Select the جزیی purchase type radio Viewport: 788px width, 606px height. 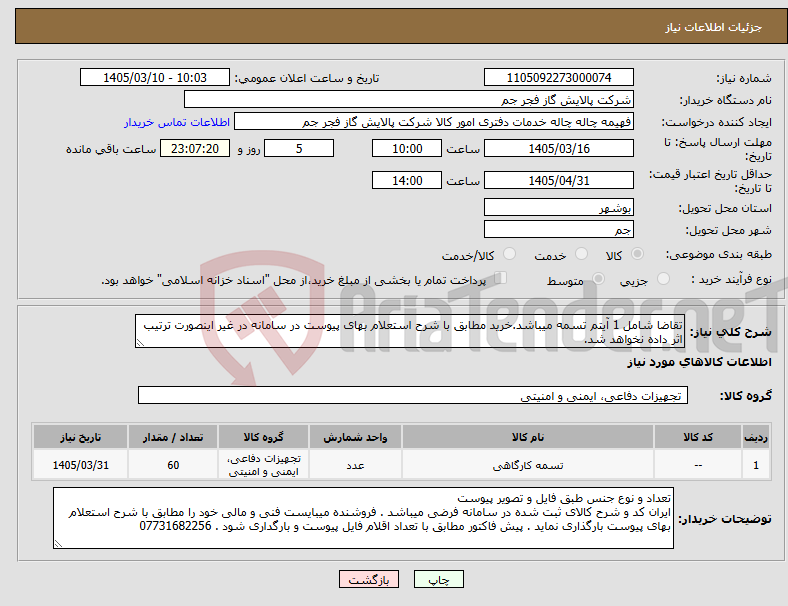(x=663, y=279)
